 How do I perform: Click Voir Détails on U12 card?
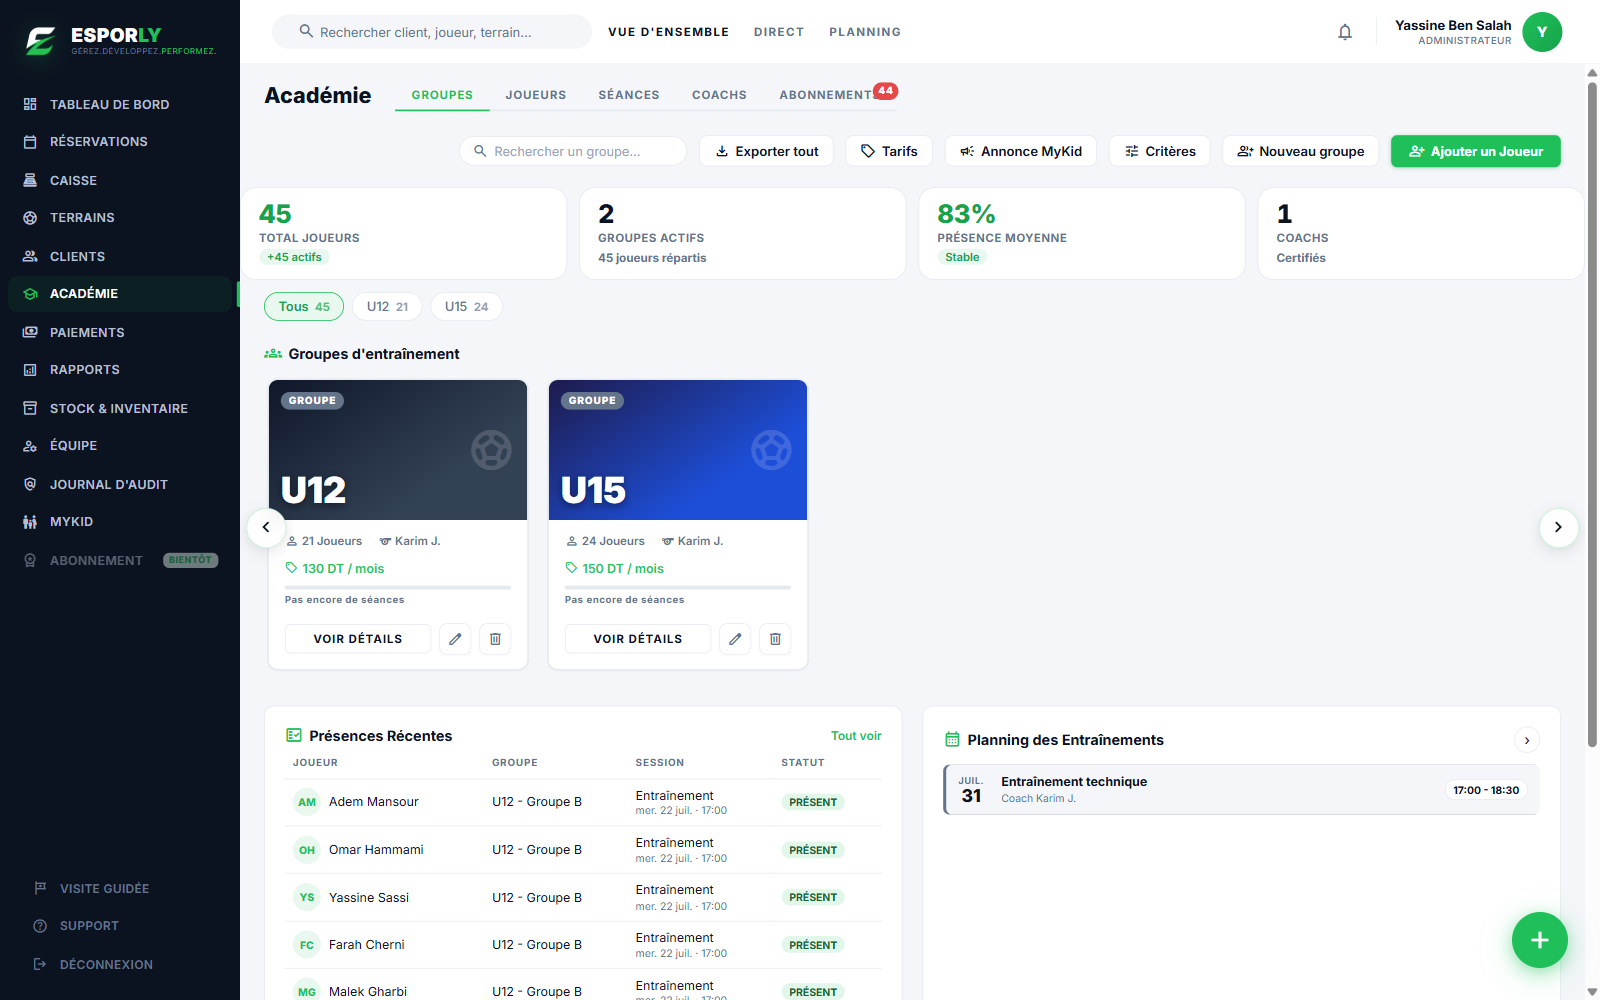coord(358,639)
